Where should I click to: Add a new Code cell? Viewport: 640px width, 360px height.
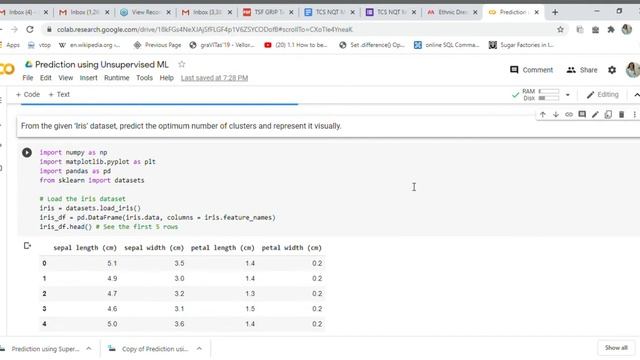point(28,94)
